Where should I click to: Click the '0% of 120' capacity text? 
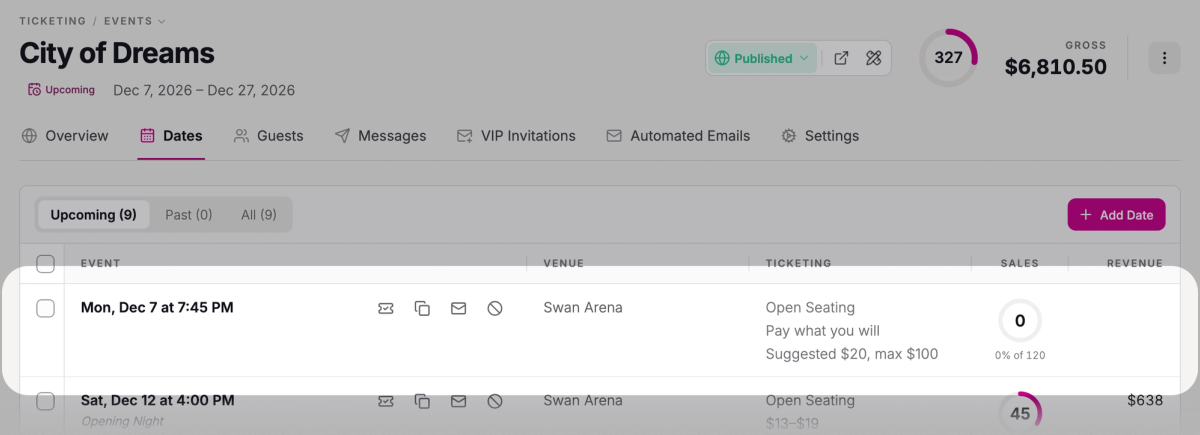(x=1020, y=355)
